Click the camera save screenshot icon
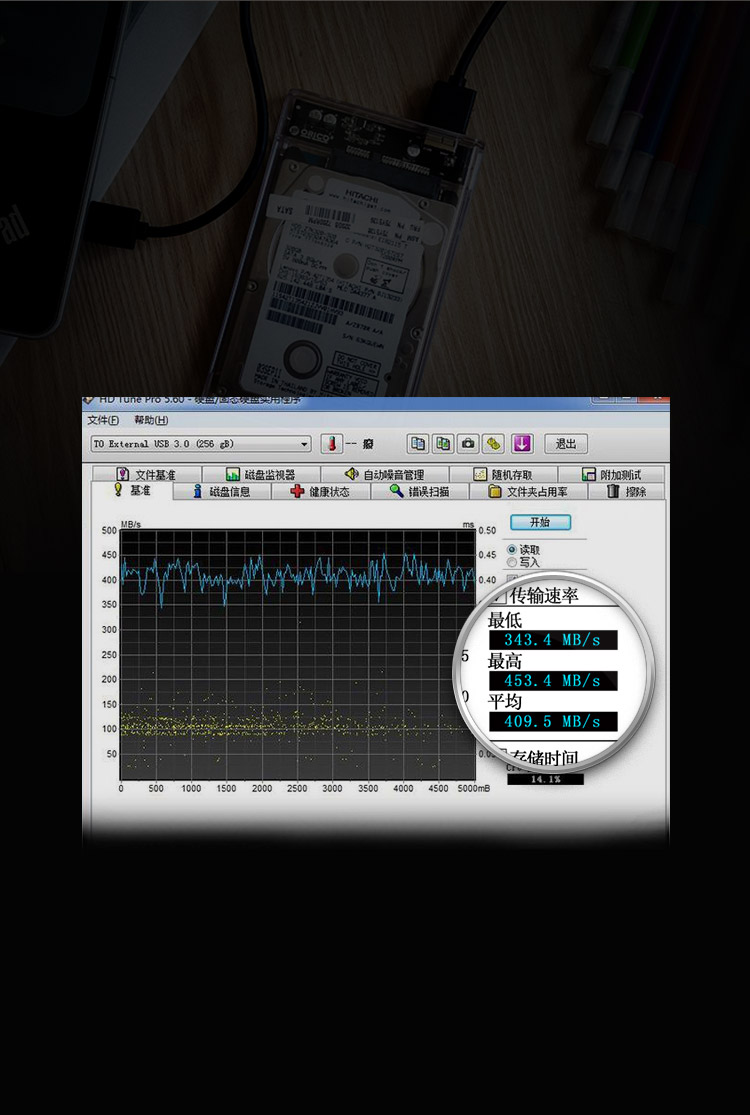This screenshot has width=750, height=1115. tap(468, 444)
